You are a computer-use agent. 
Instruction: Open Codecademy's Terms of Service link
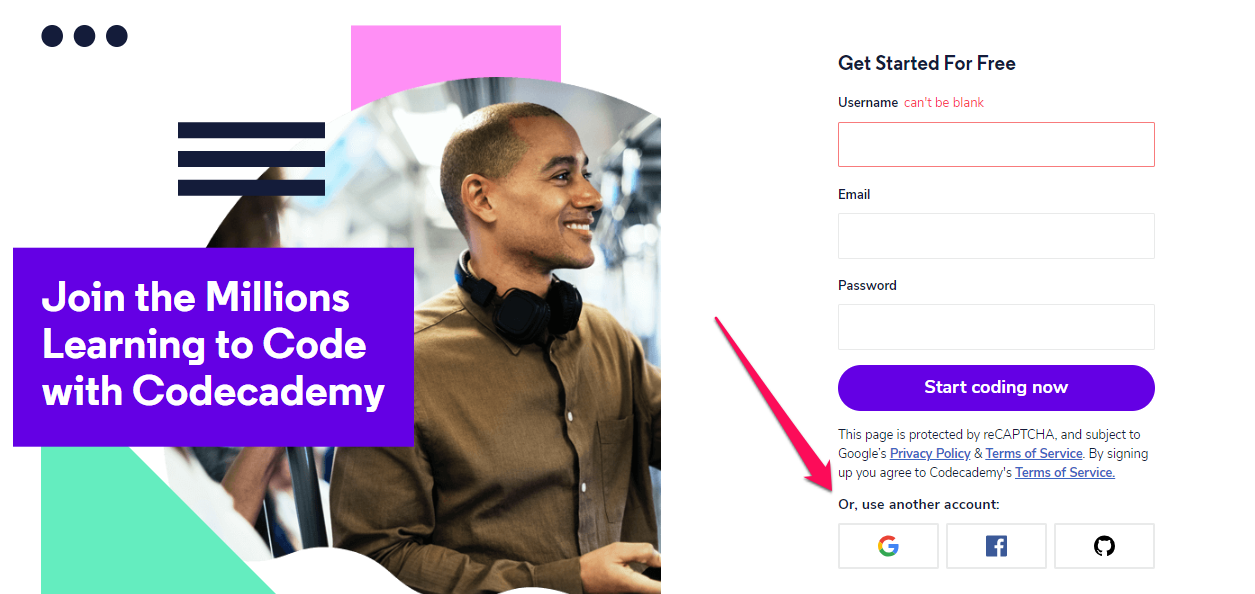[x=1065, y=472]
